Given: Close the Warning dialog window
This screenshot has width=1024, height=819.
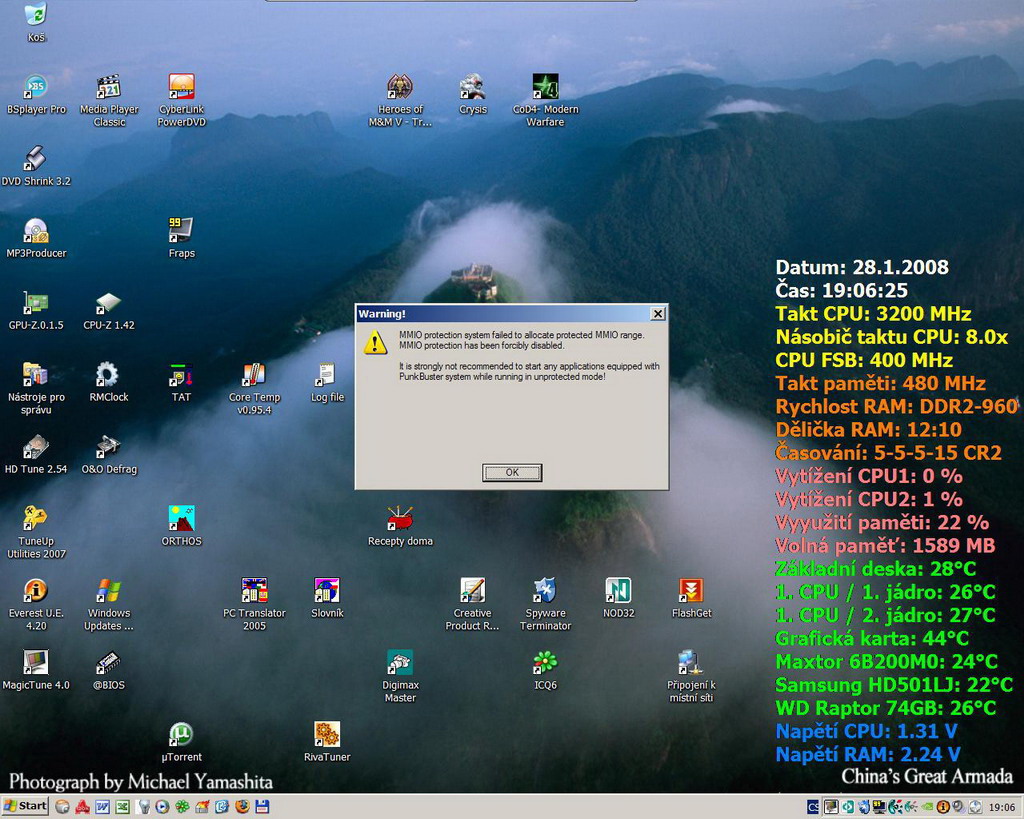Looking at the screenshot, I should tap(657, 314).
